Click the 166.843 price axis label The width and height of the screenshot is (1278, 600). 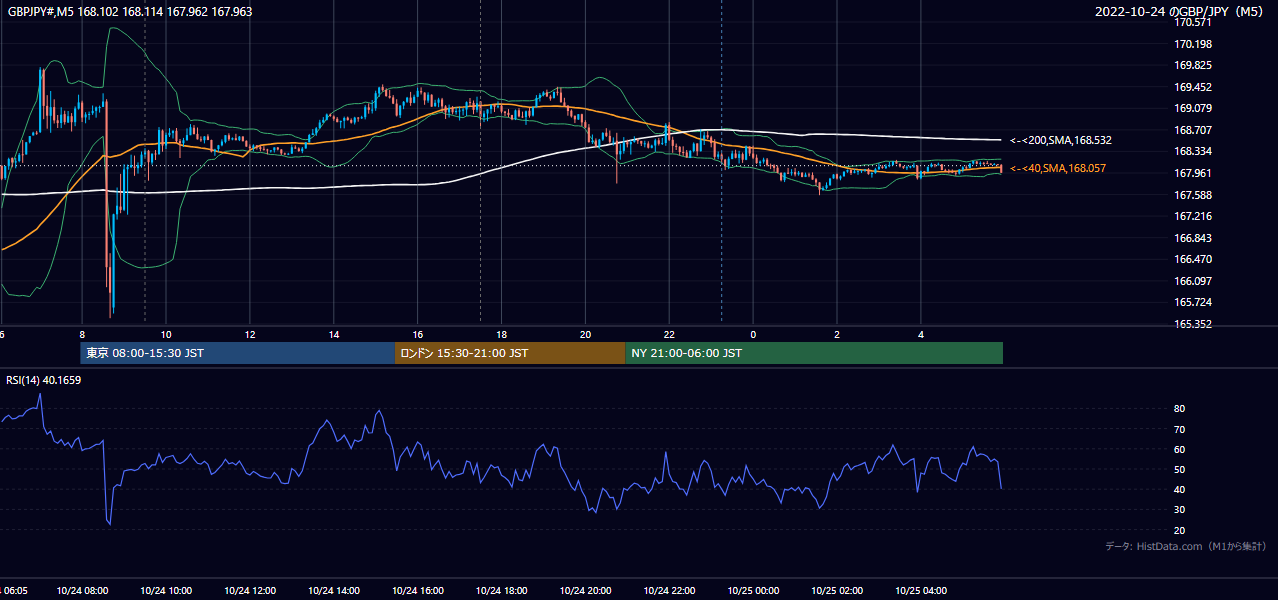1193,238
